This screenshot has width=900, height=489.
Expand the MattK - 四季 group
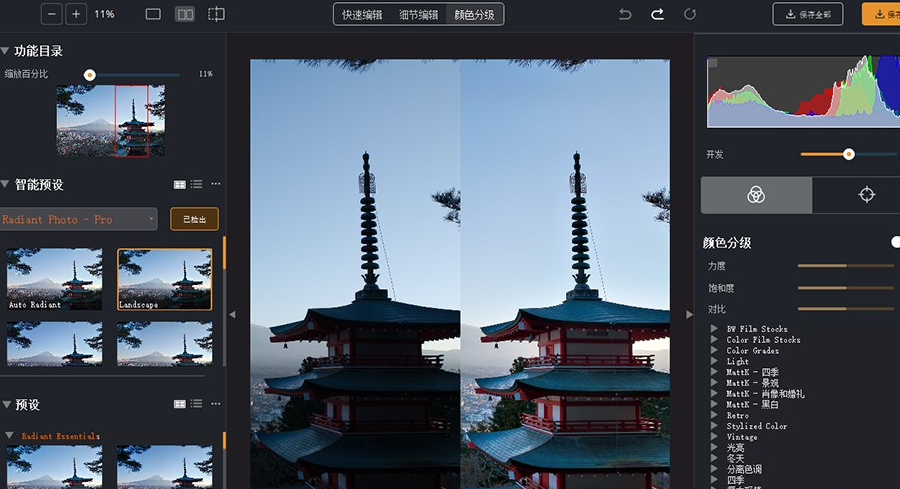714,372
